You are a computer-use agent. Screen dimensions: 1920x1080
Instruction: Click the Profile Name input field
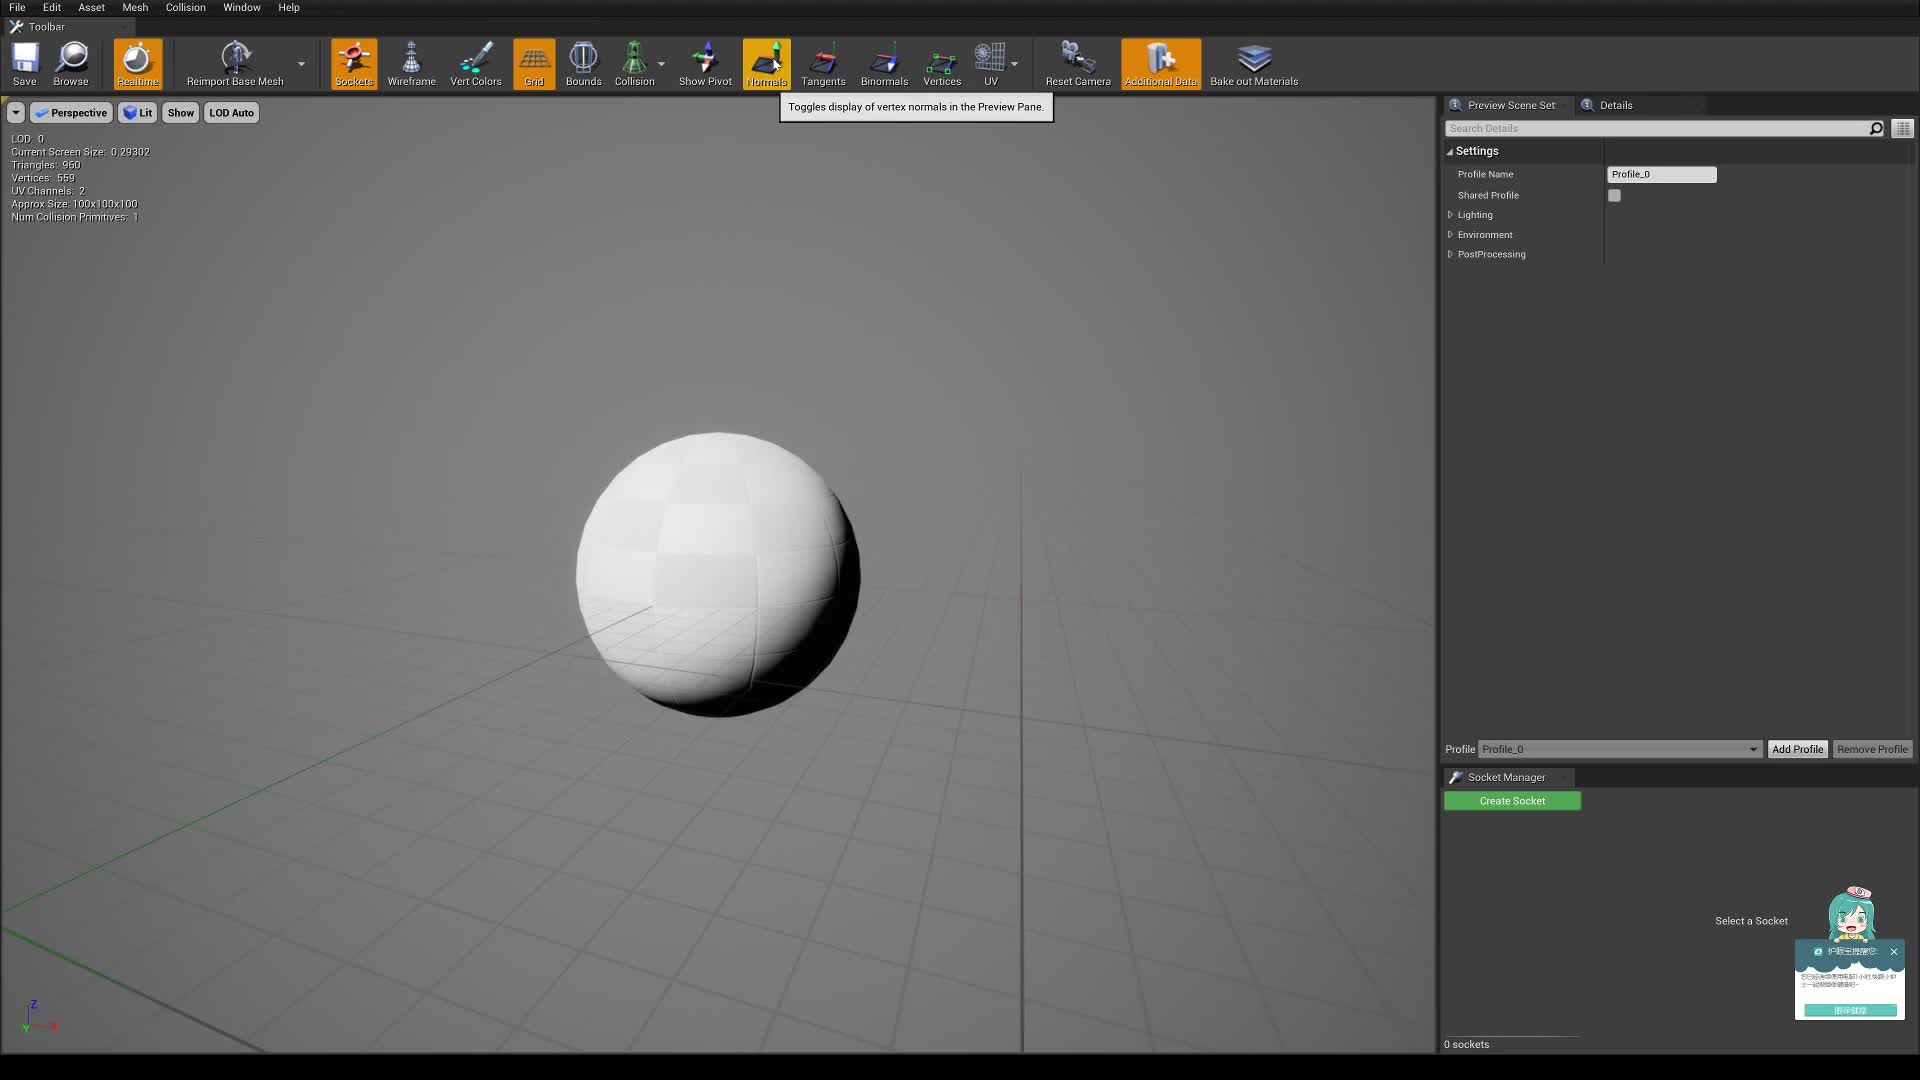tap(1662, 174)
